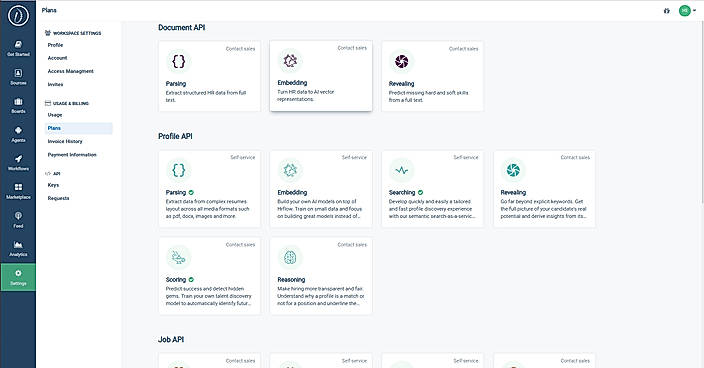The image size is (704, 368).
Task: Open Access Management page
Action: 70,71
